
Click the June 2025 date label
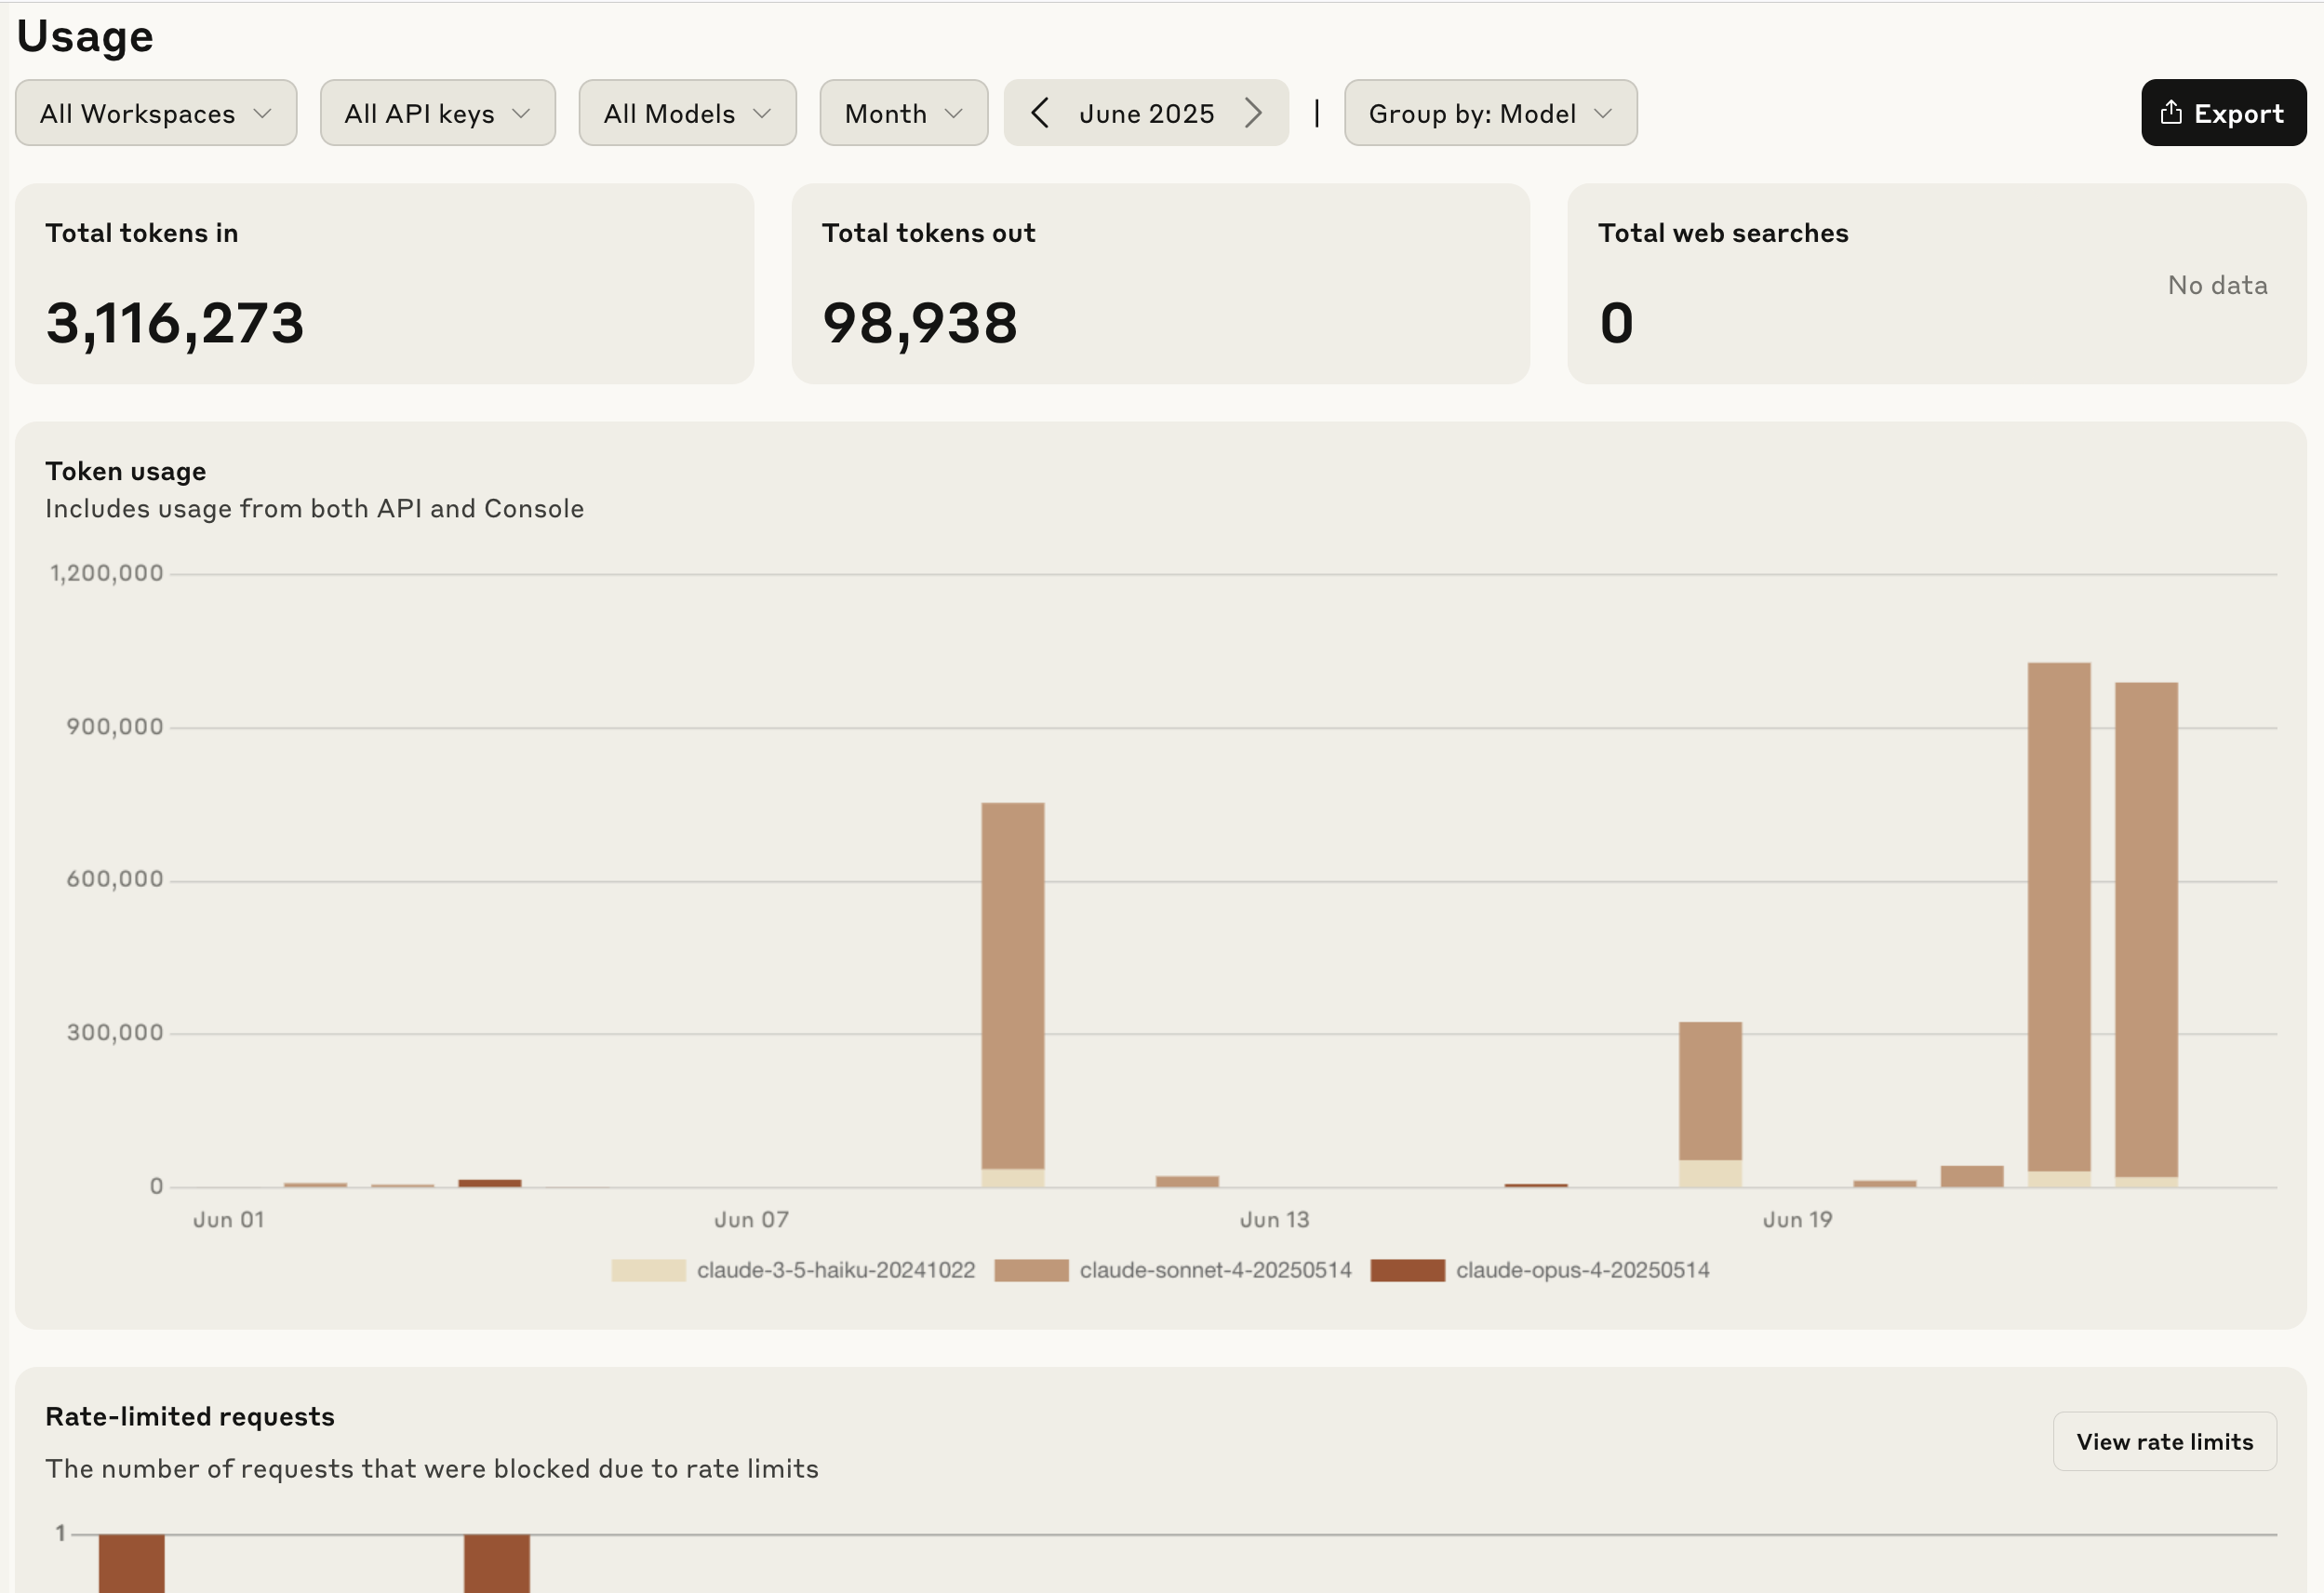coord(1146,113)
